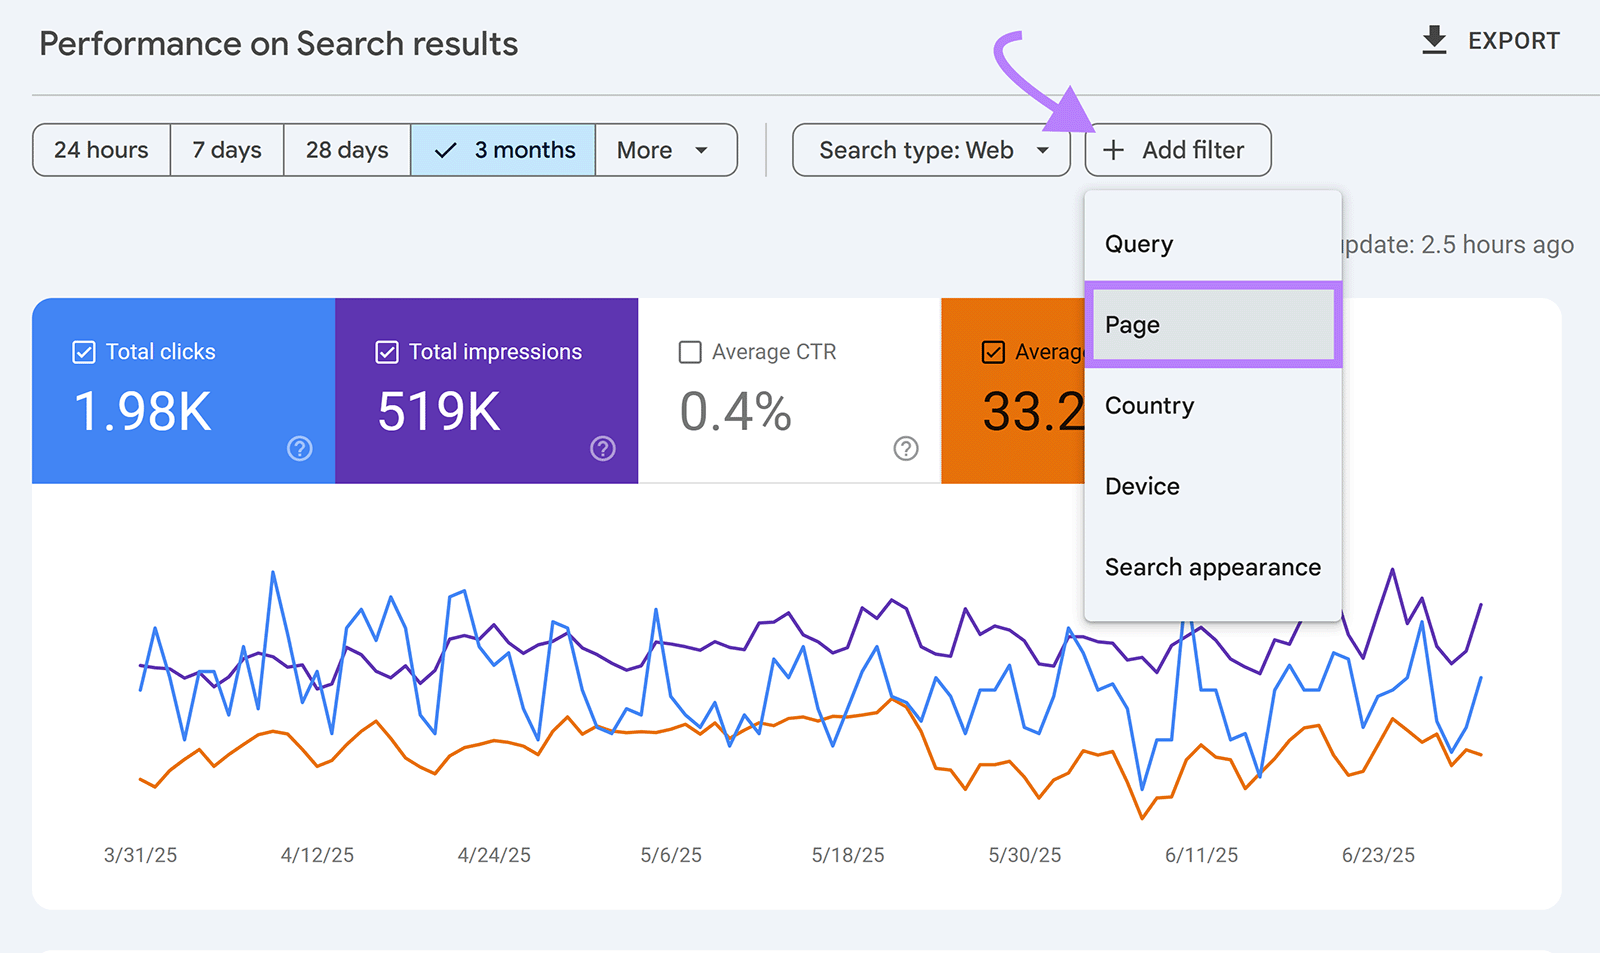The image size is (1600, 953).
Task: Click the help icon on Total impressions card
Action: (x=602, y=449)
